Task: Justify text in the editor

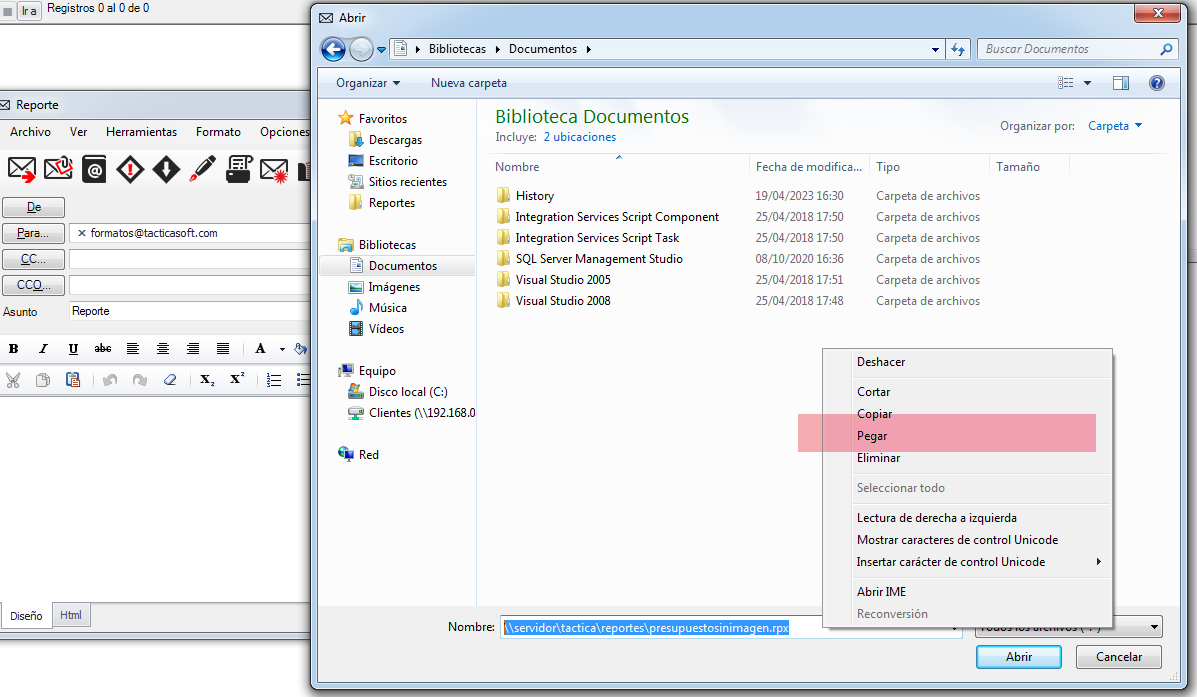Action: pyautogui.click(x=223, y=349)
